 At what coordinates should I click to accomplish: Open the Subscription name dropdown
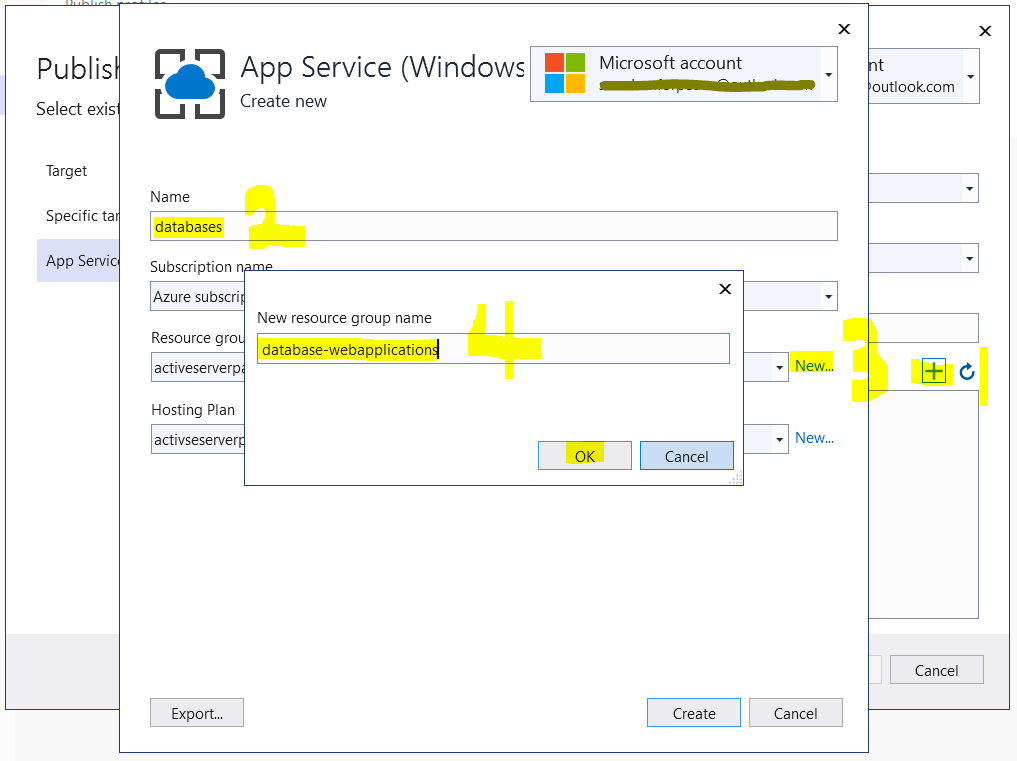(x=828, y=296)
